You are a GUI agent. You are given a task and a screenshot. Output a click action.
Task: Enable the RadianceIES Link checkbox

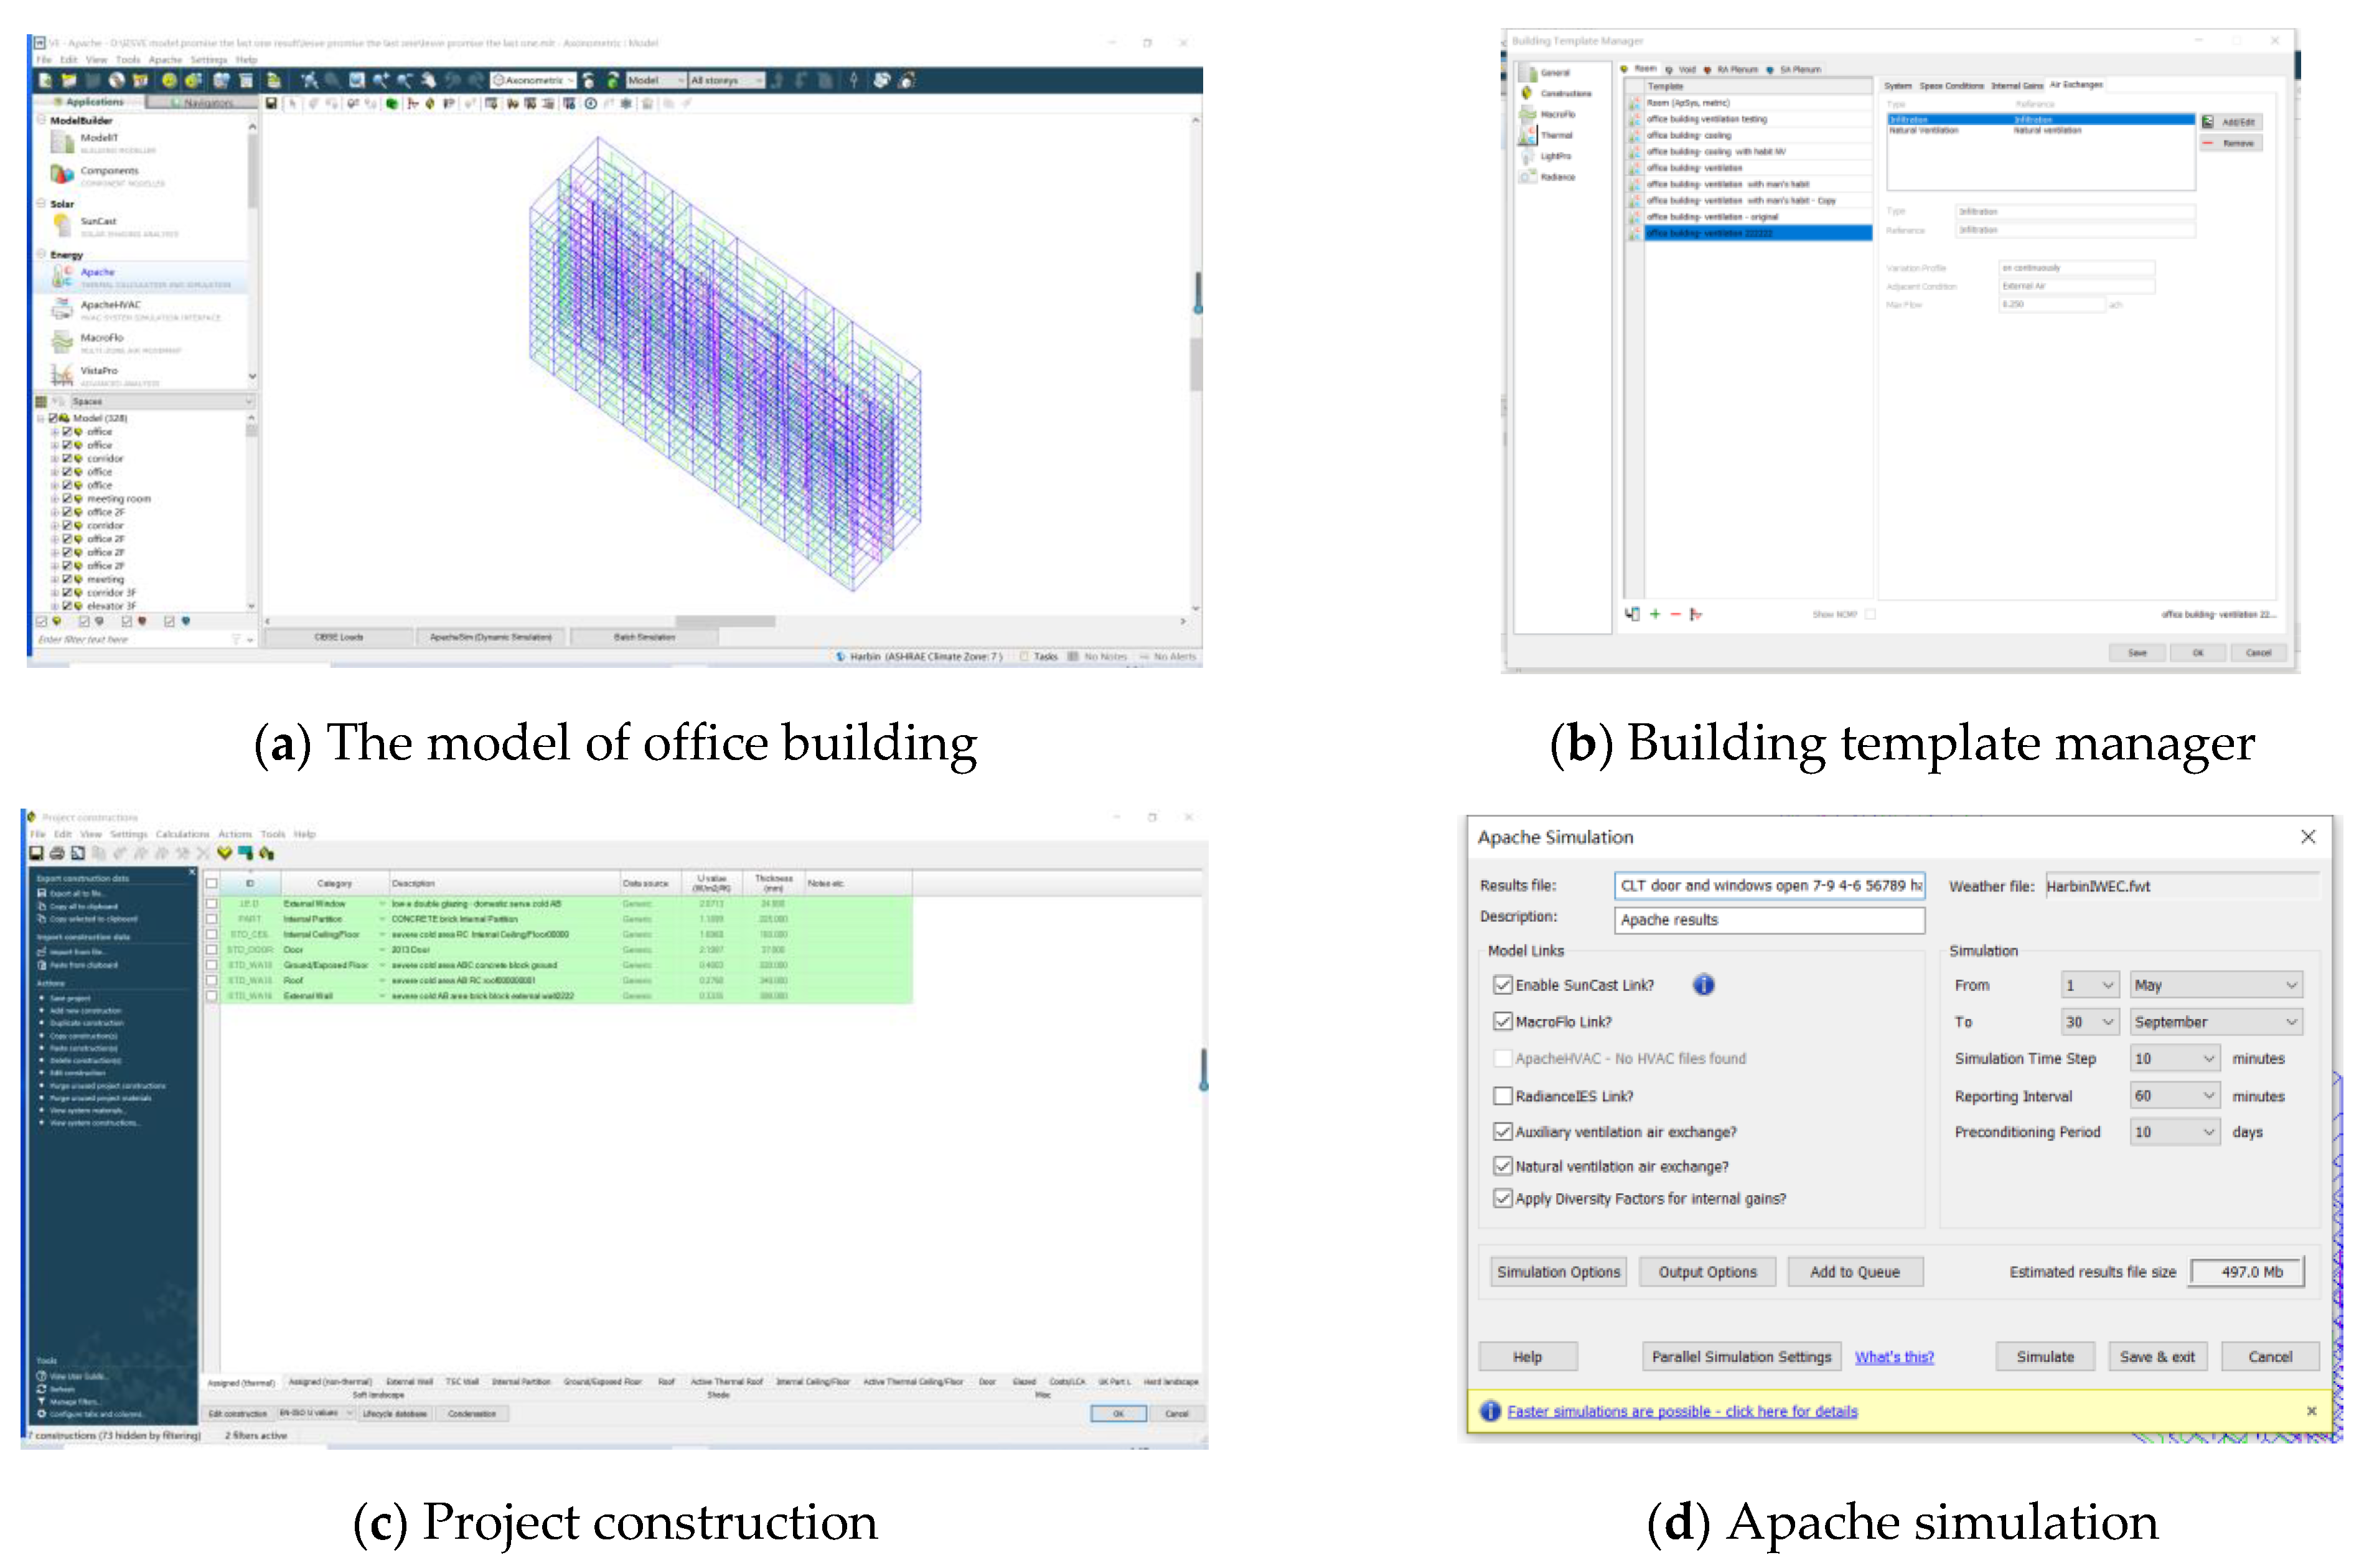[1502, 1096]
